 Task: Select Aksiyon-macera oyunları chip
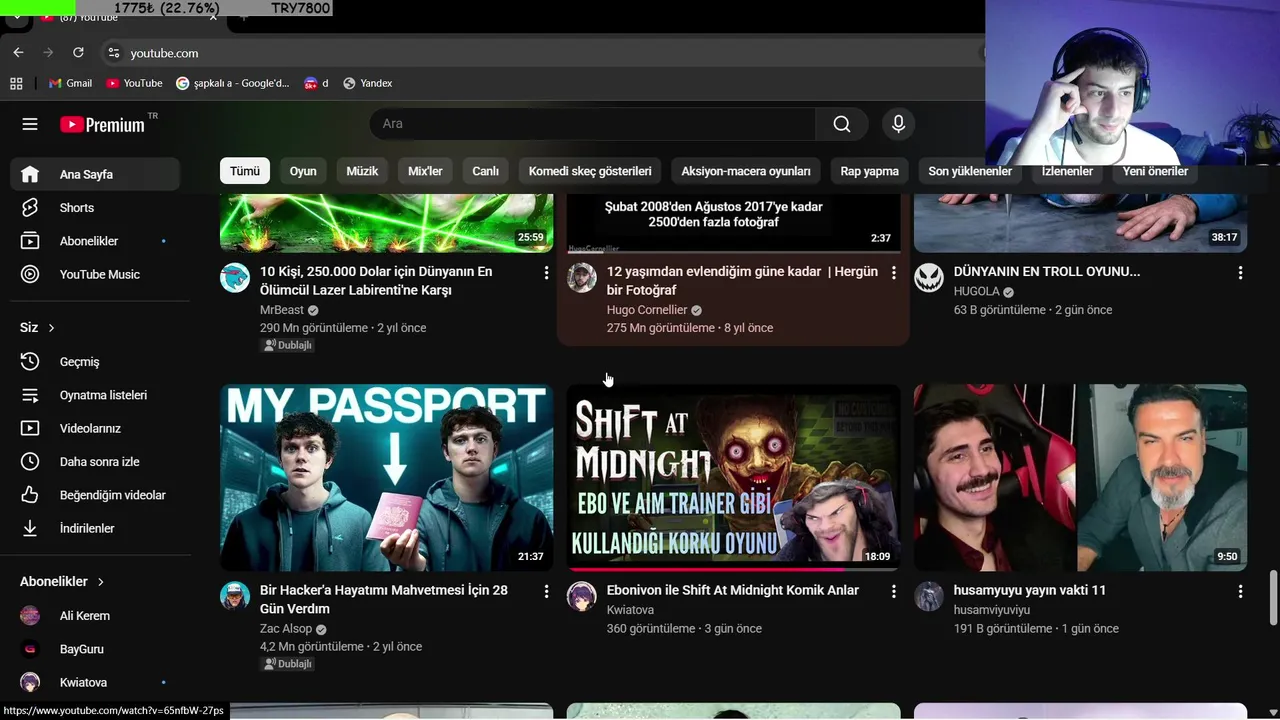click(x=746, y=171)
